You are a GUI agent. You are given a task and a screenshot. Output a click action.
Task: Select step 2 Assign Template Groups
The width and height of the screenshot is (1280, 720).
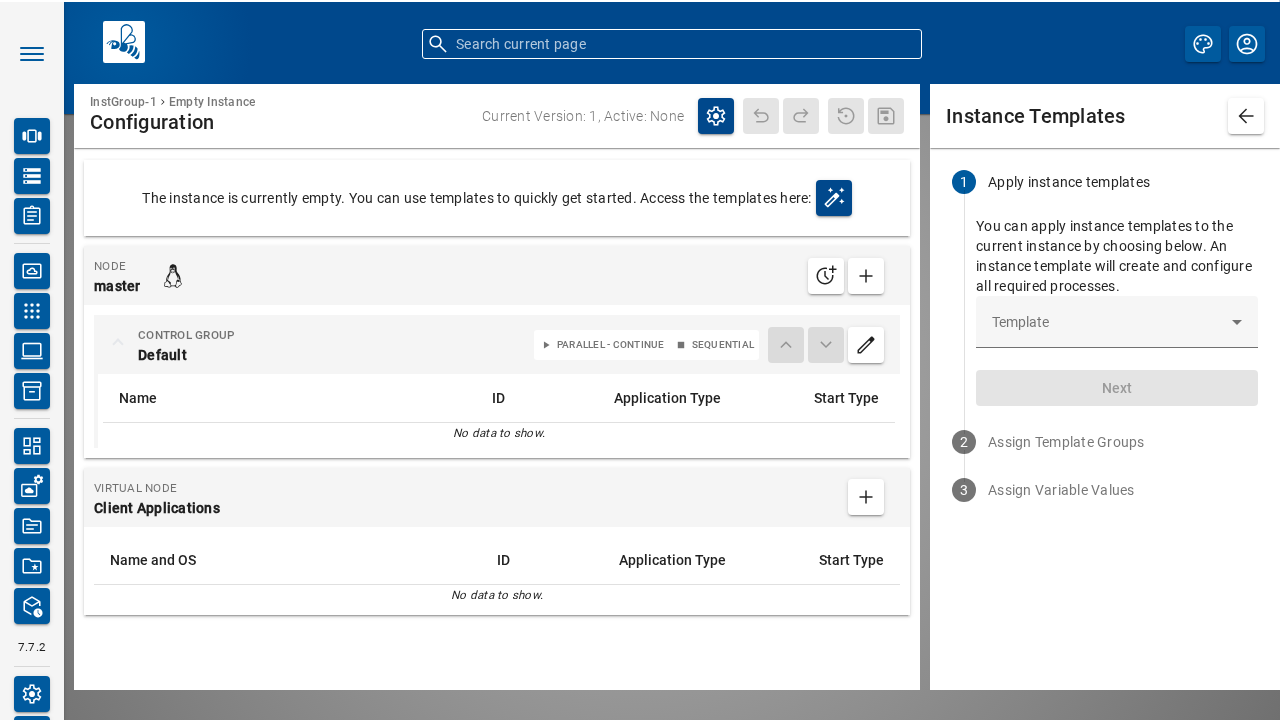click(x=1065, y=442)
